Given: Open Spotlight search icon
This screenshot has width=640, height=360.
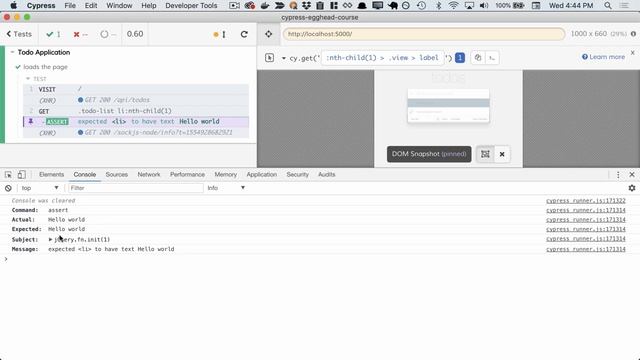Looking at the screenshot, I should (608, 6).
